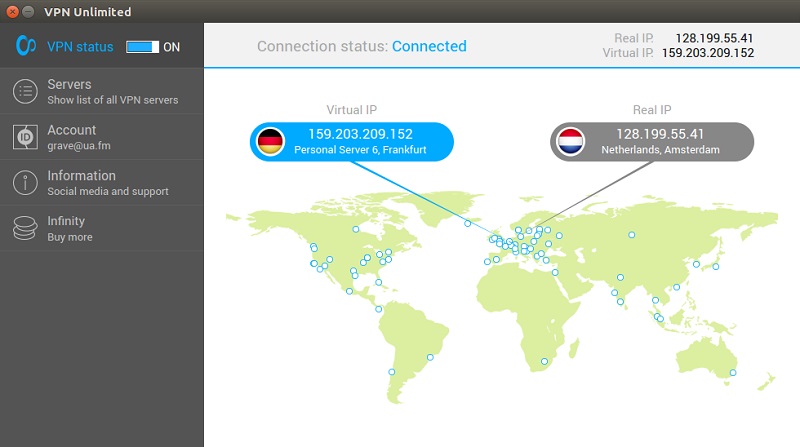Open the Infinity coins icon
Image resolution: width=800 pixels, height=447 pixels.
click(26, 228)
